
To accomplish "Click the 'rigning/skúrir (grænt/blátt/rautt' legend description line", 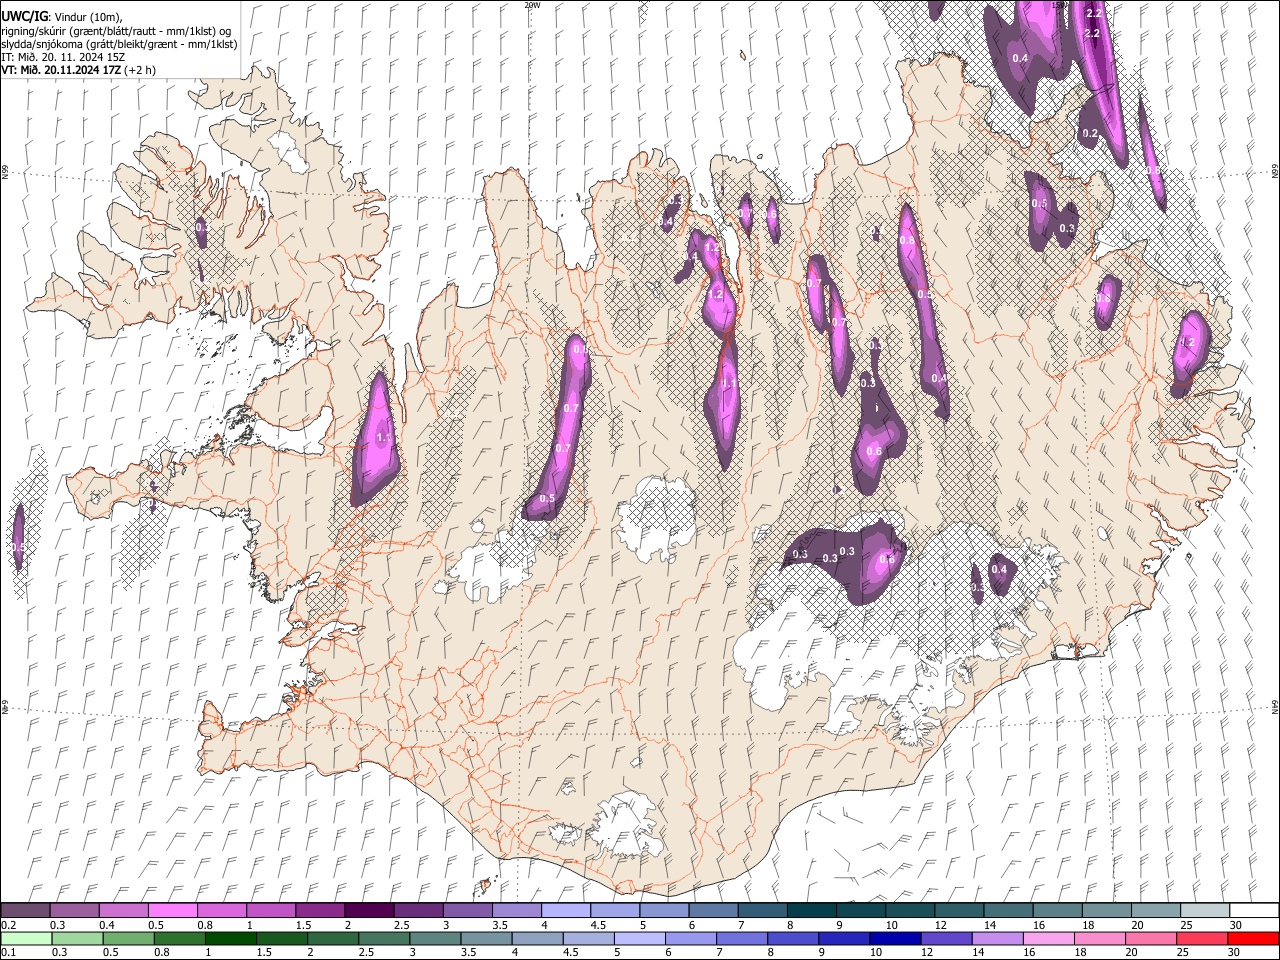I will tap(116, 30).
